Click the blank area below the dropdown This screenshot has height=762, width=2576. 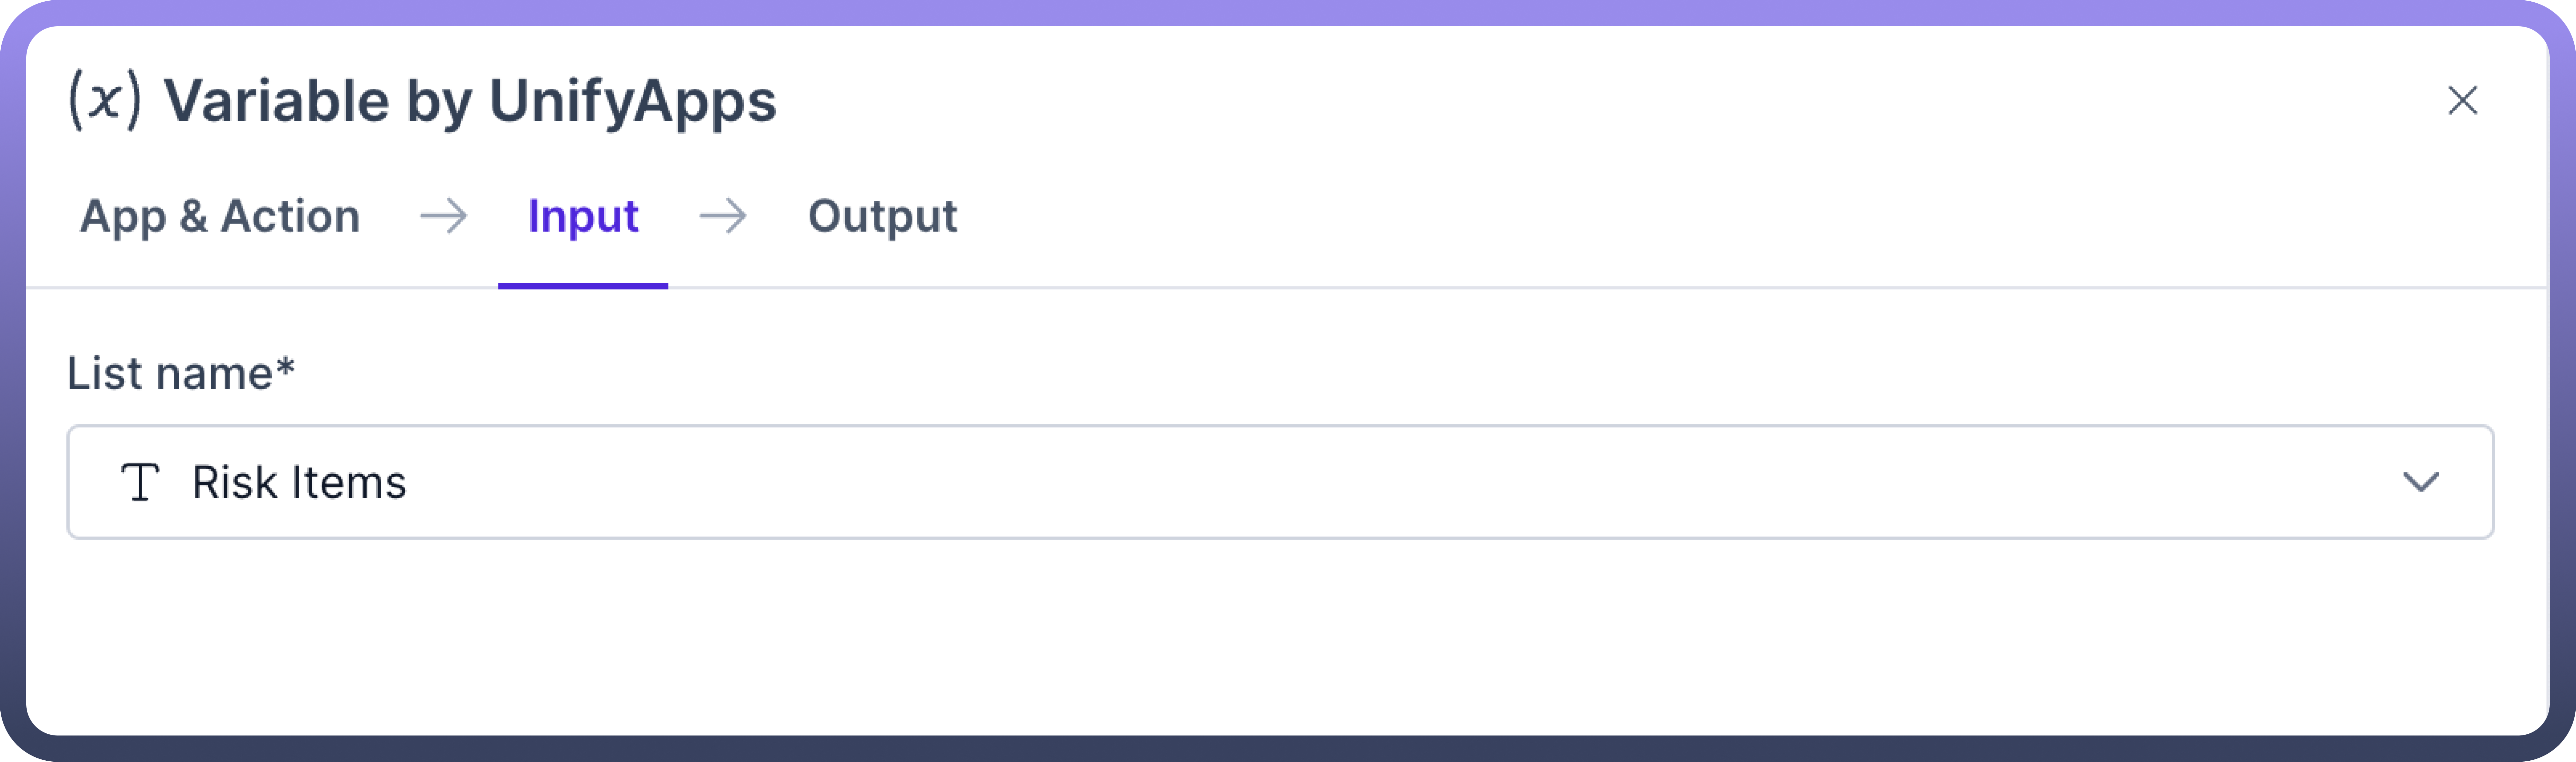tap(1280, 640)
